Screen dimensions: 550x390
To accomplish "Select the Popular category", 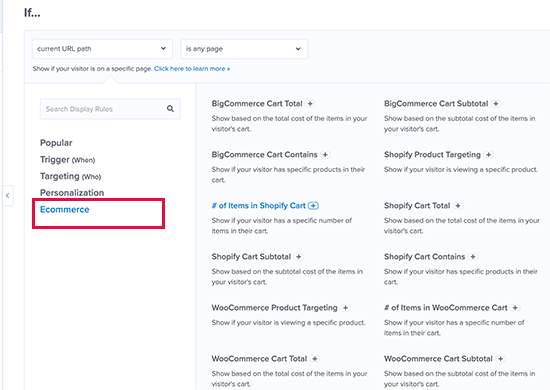I will pos(56,143).
